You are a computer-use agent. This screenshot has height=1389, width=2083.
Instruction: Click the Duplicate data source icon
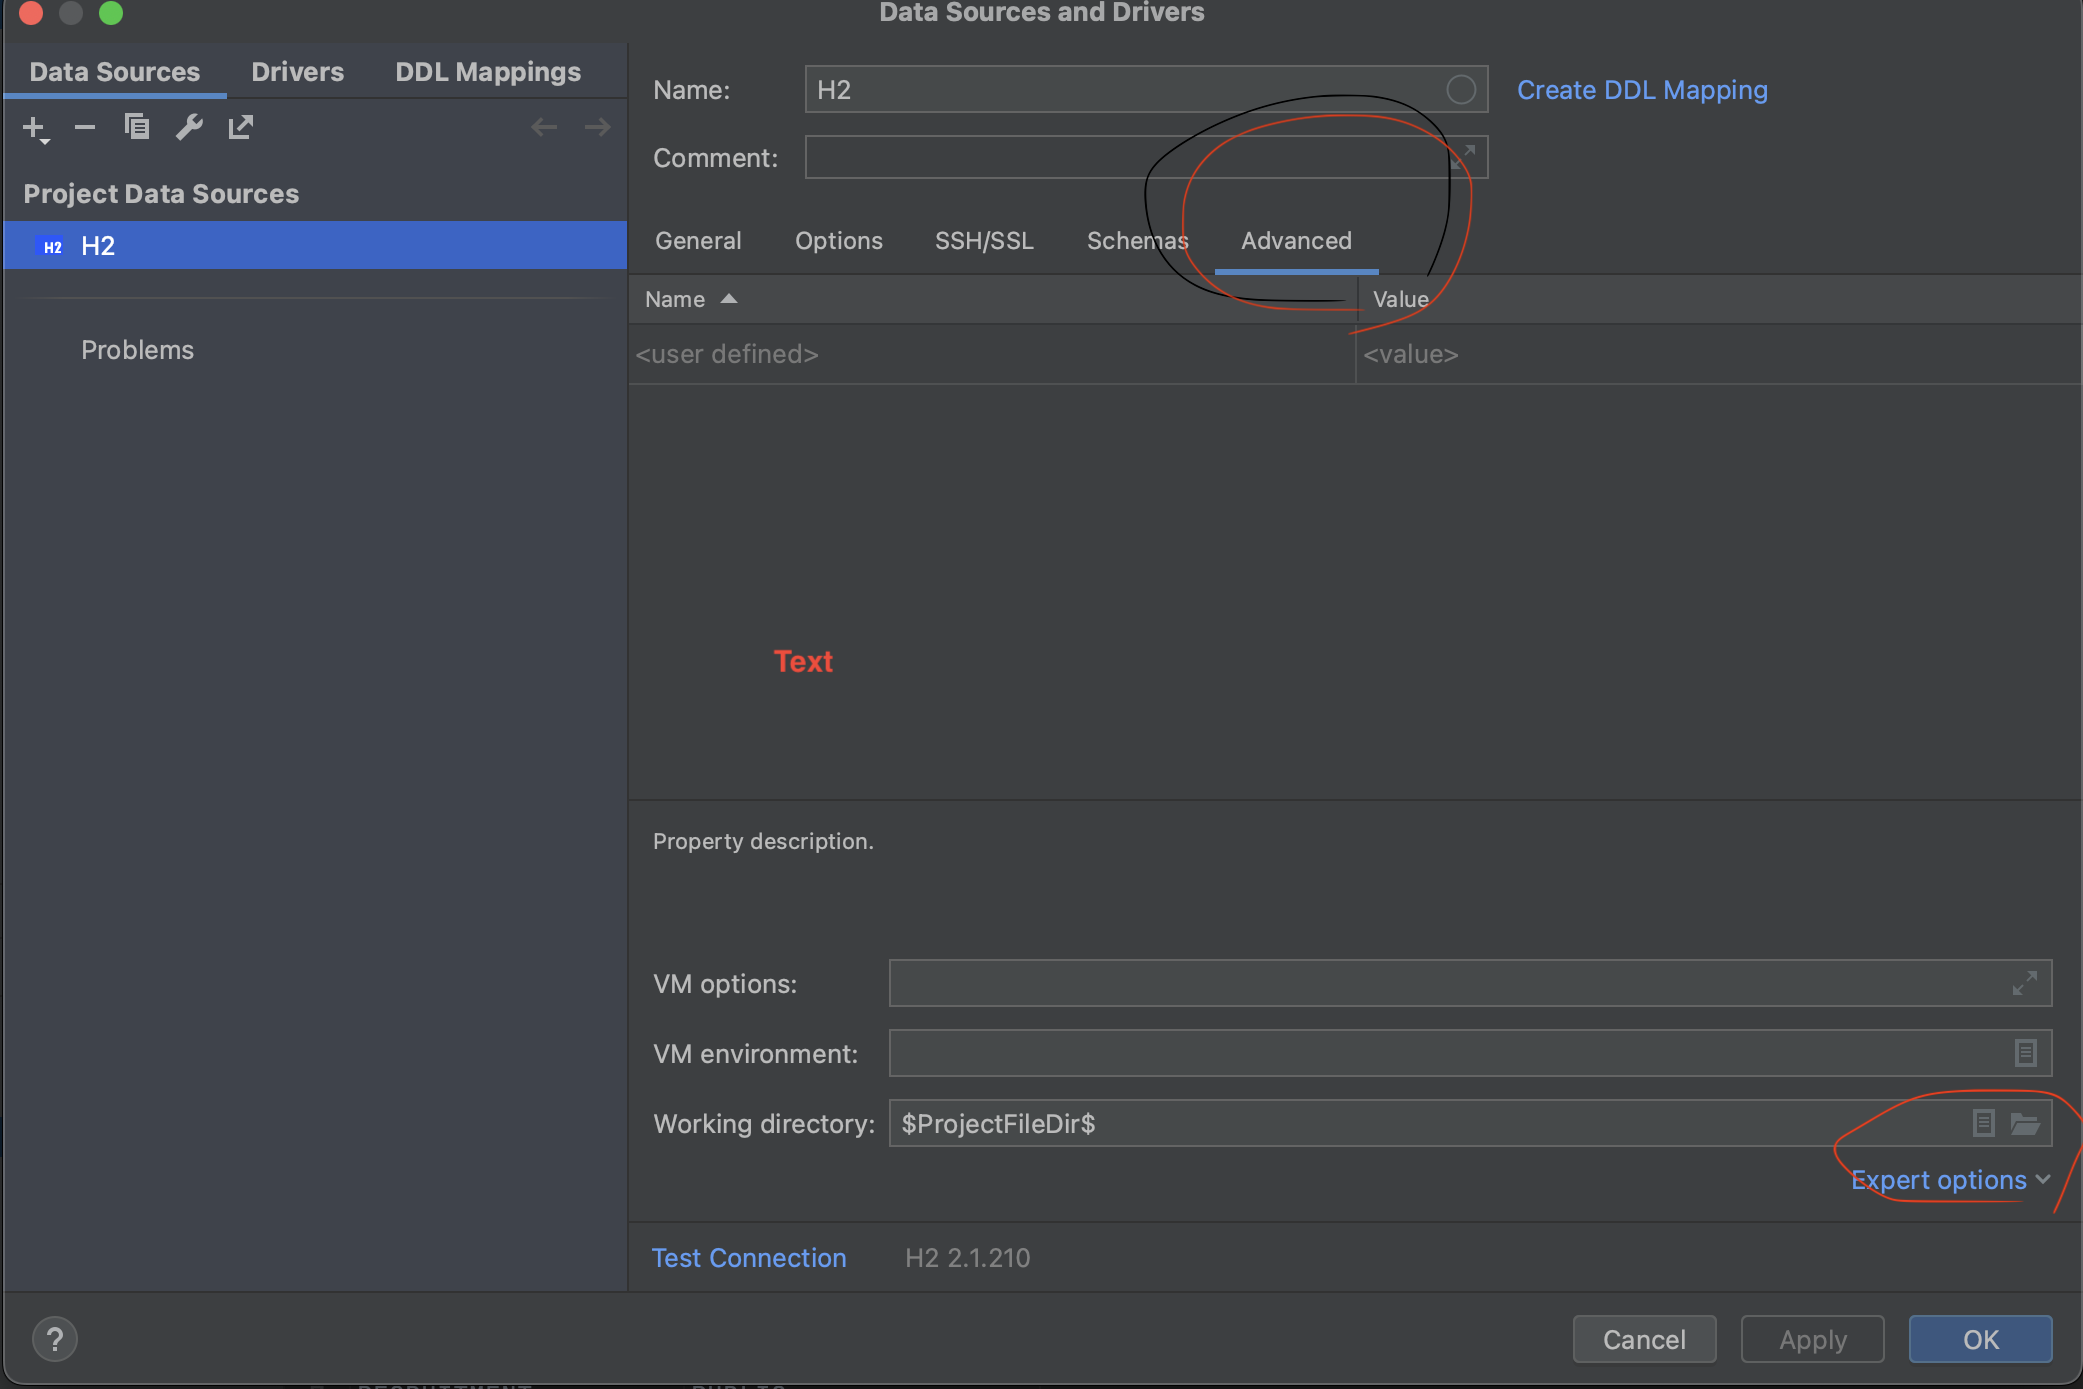tap(137, 127)
